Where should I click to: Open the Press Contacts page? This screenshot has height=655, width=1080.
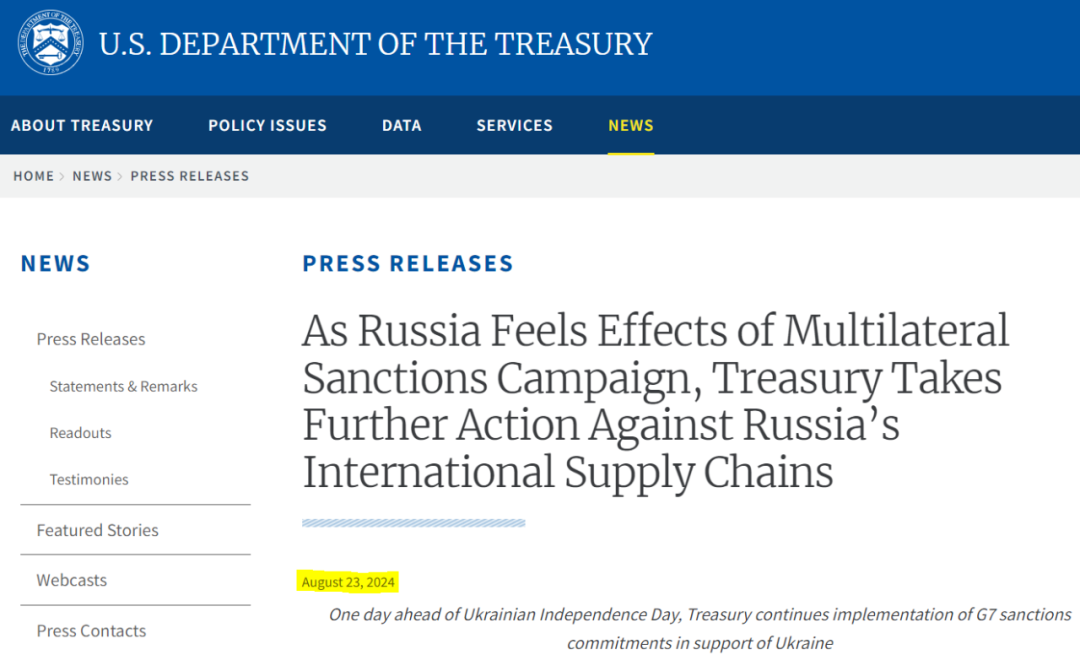coord(90,631)
